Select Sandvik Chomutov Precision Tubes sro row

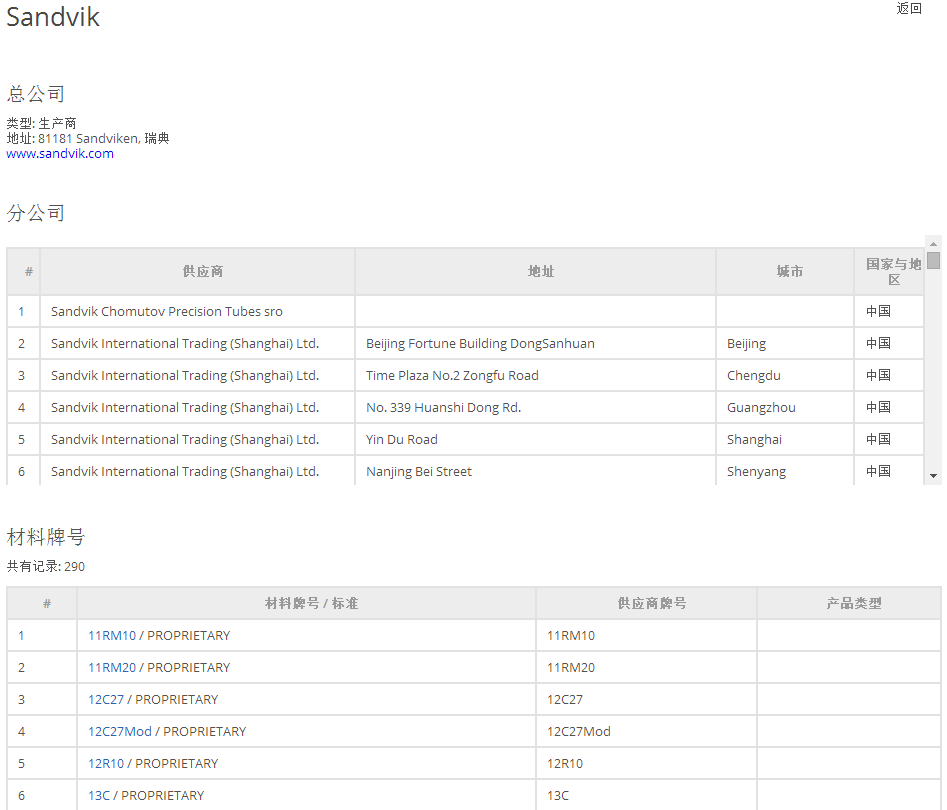pos(167,311)
